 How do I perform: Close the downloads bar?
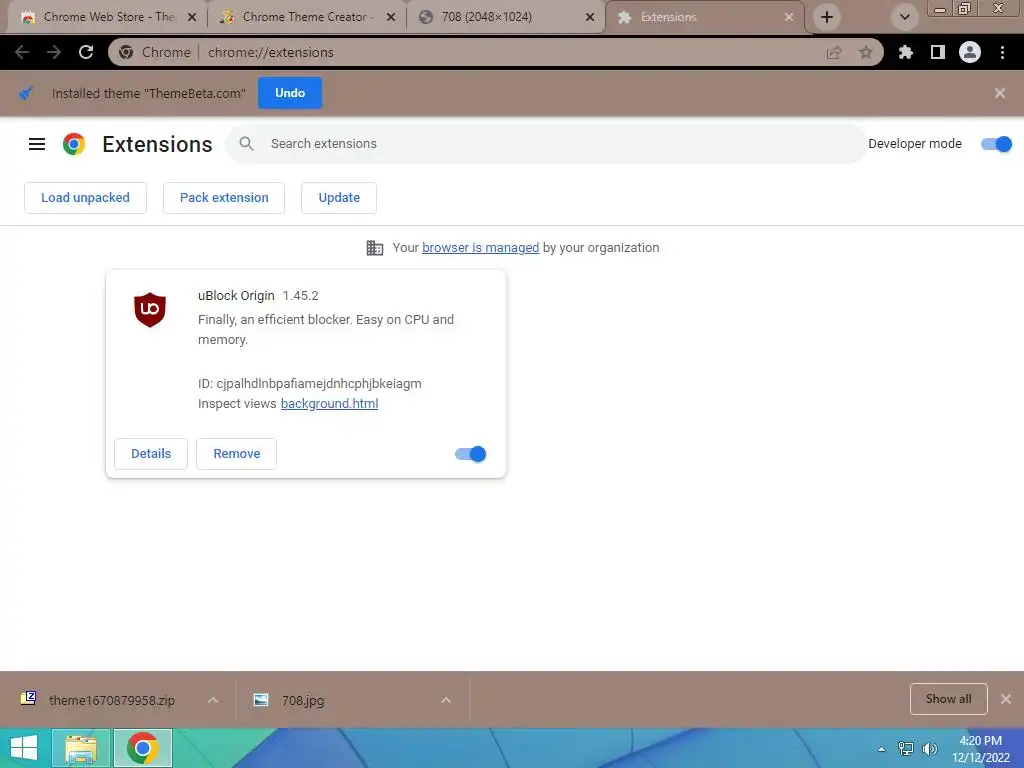pyautogui.click(x=1006, y=699)
